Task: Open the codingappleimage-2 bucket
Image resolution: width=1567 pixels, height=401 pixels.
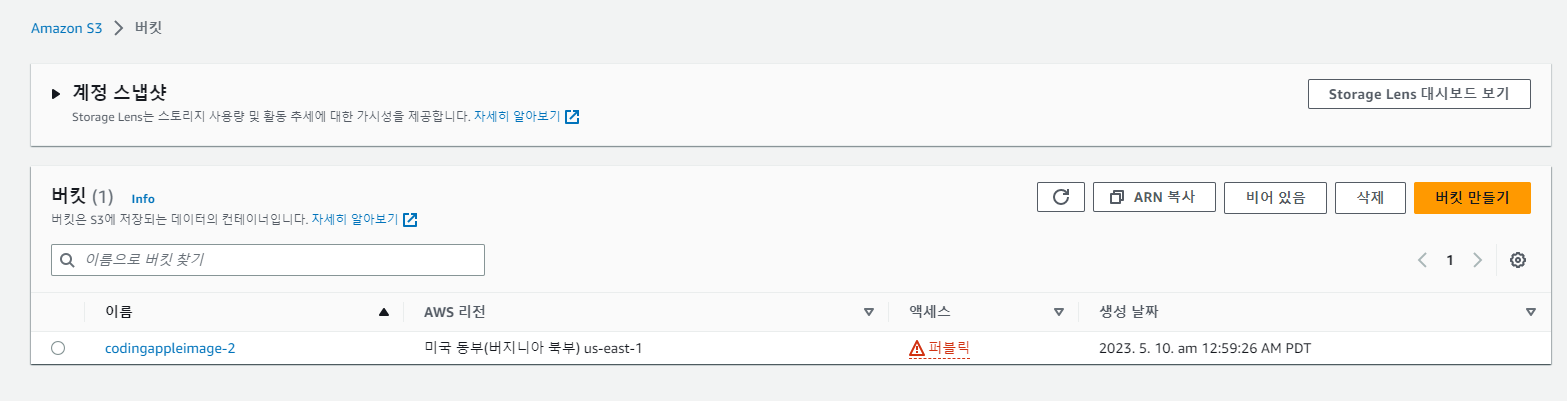Action: click(170, 348)
